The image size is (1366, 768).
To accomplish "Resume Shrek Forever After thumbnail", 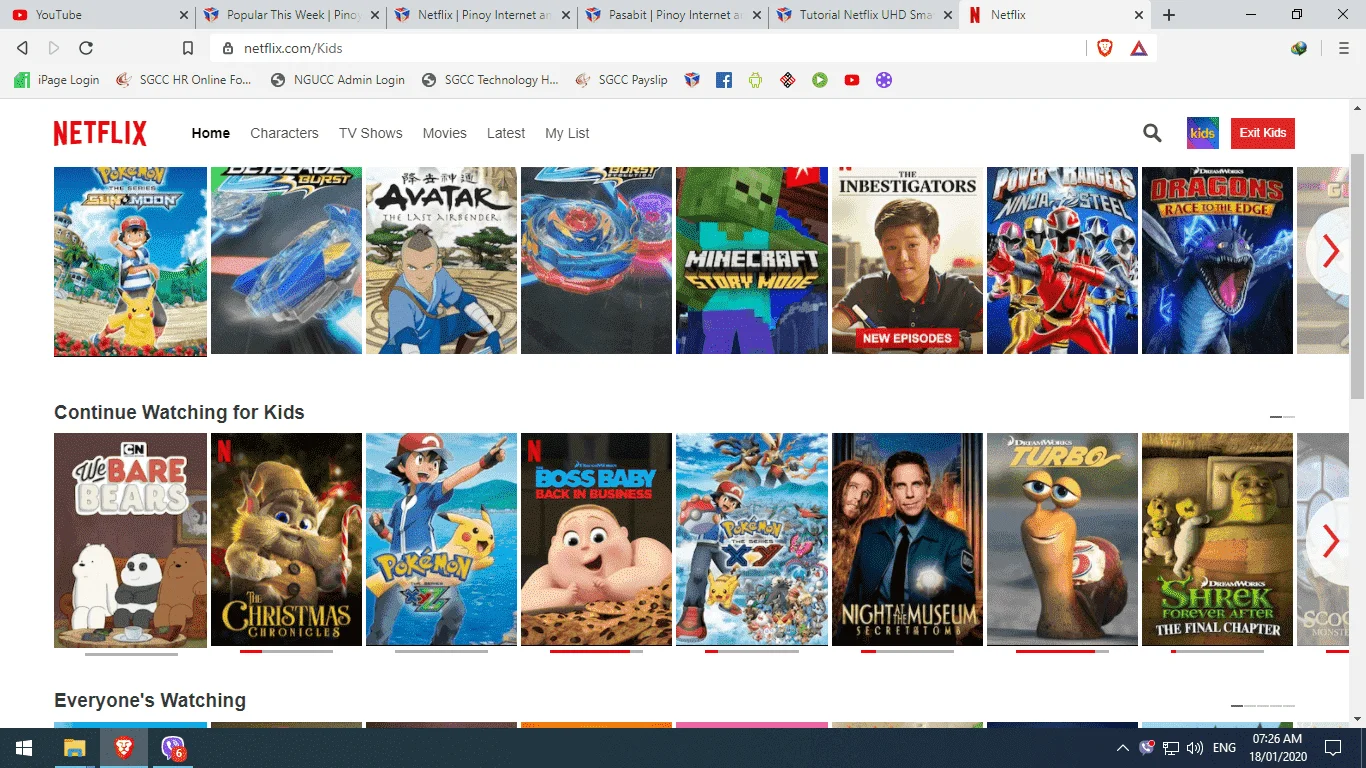I will (x=1217, y=539).
